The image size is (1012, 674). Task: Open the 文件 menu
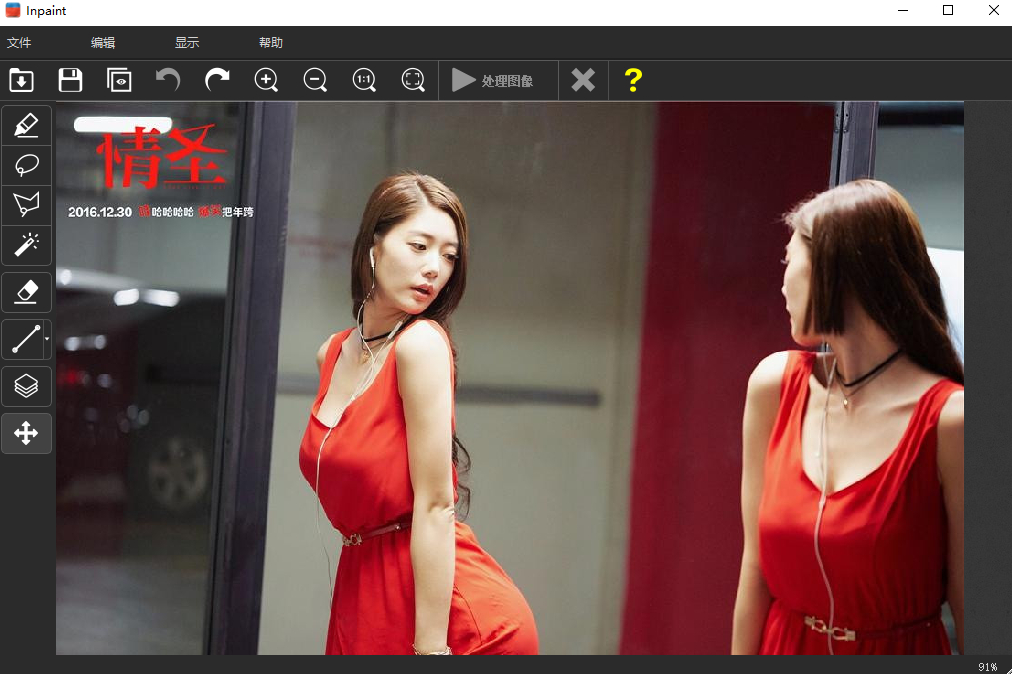(x=19, y=43)
